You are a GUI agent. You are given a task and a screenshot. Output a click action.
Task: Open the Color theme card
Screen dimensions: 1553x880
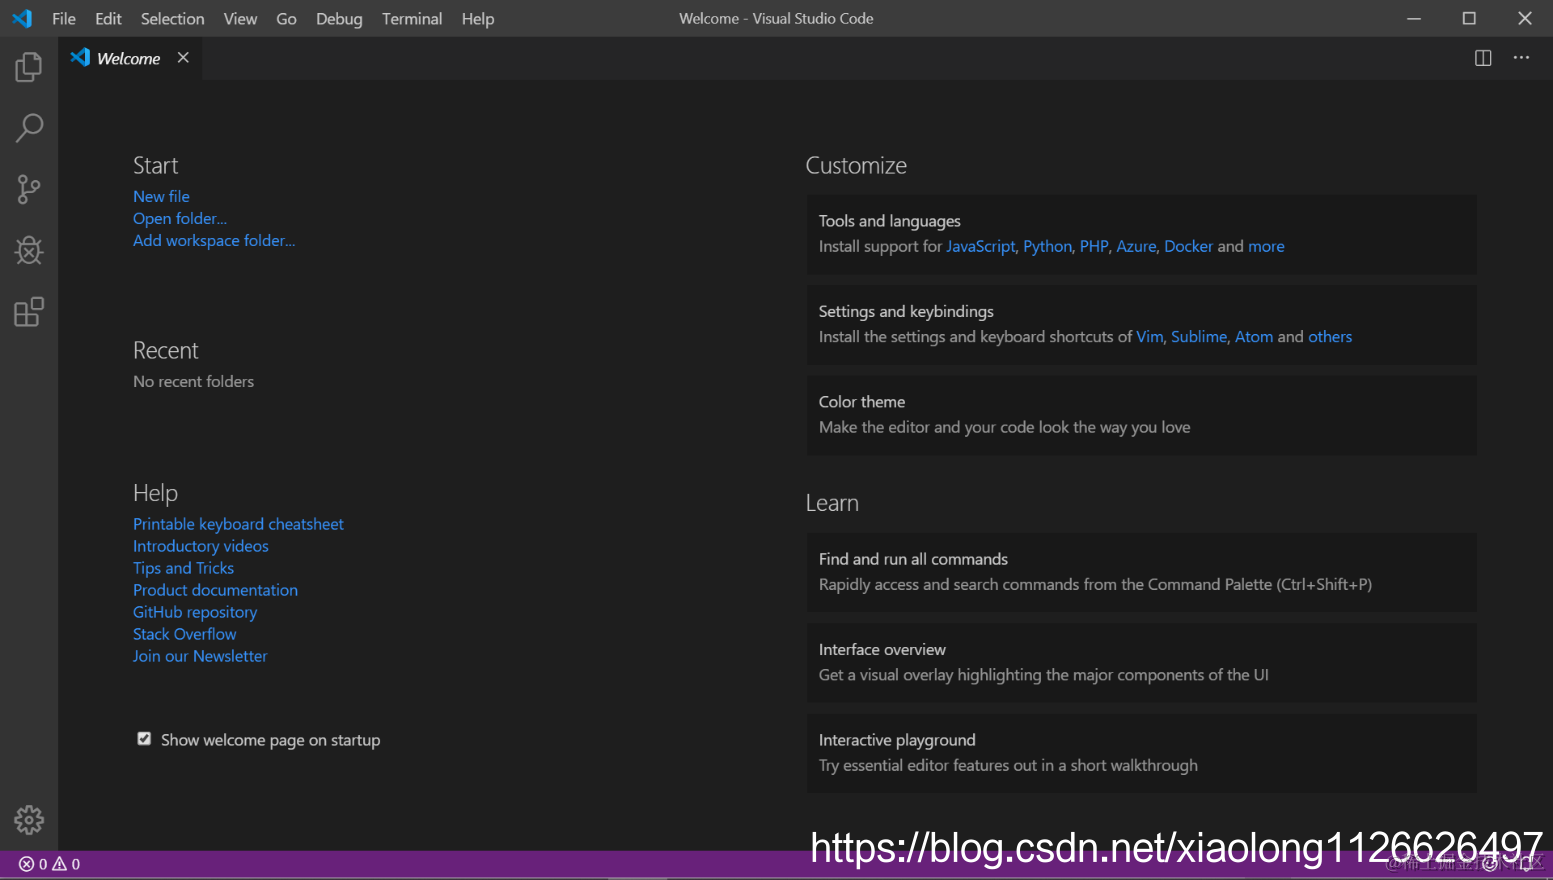tap(1141, 415)
